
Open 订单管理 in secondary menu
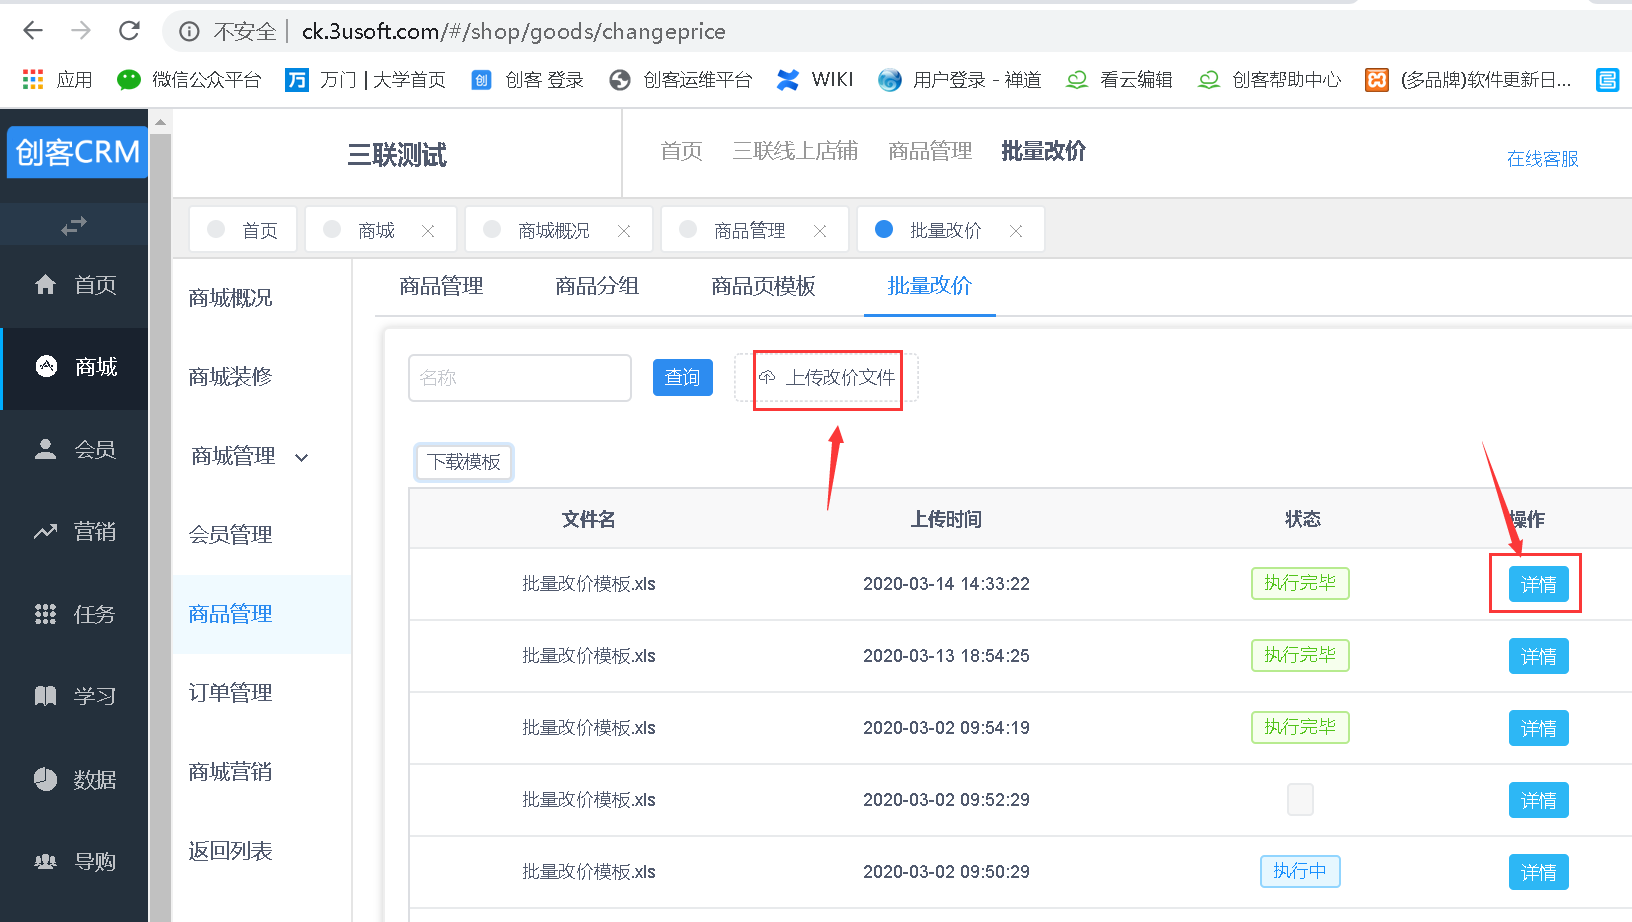pos(230,693)
